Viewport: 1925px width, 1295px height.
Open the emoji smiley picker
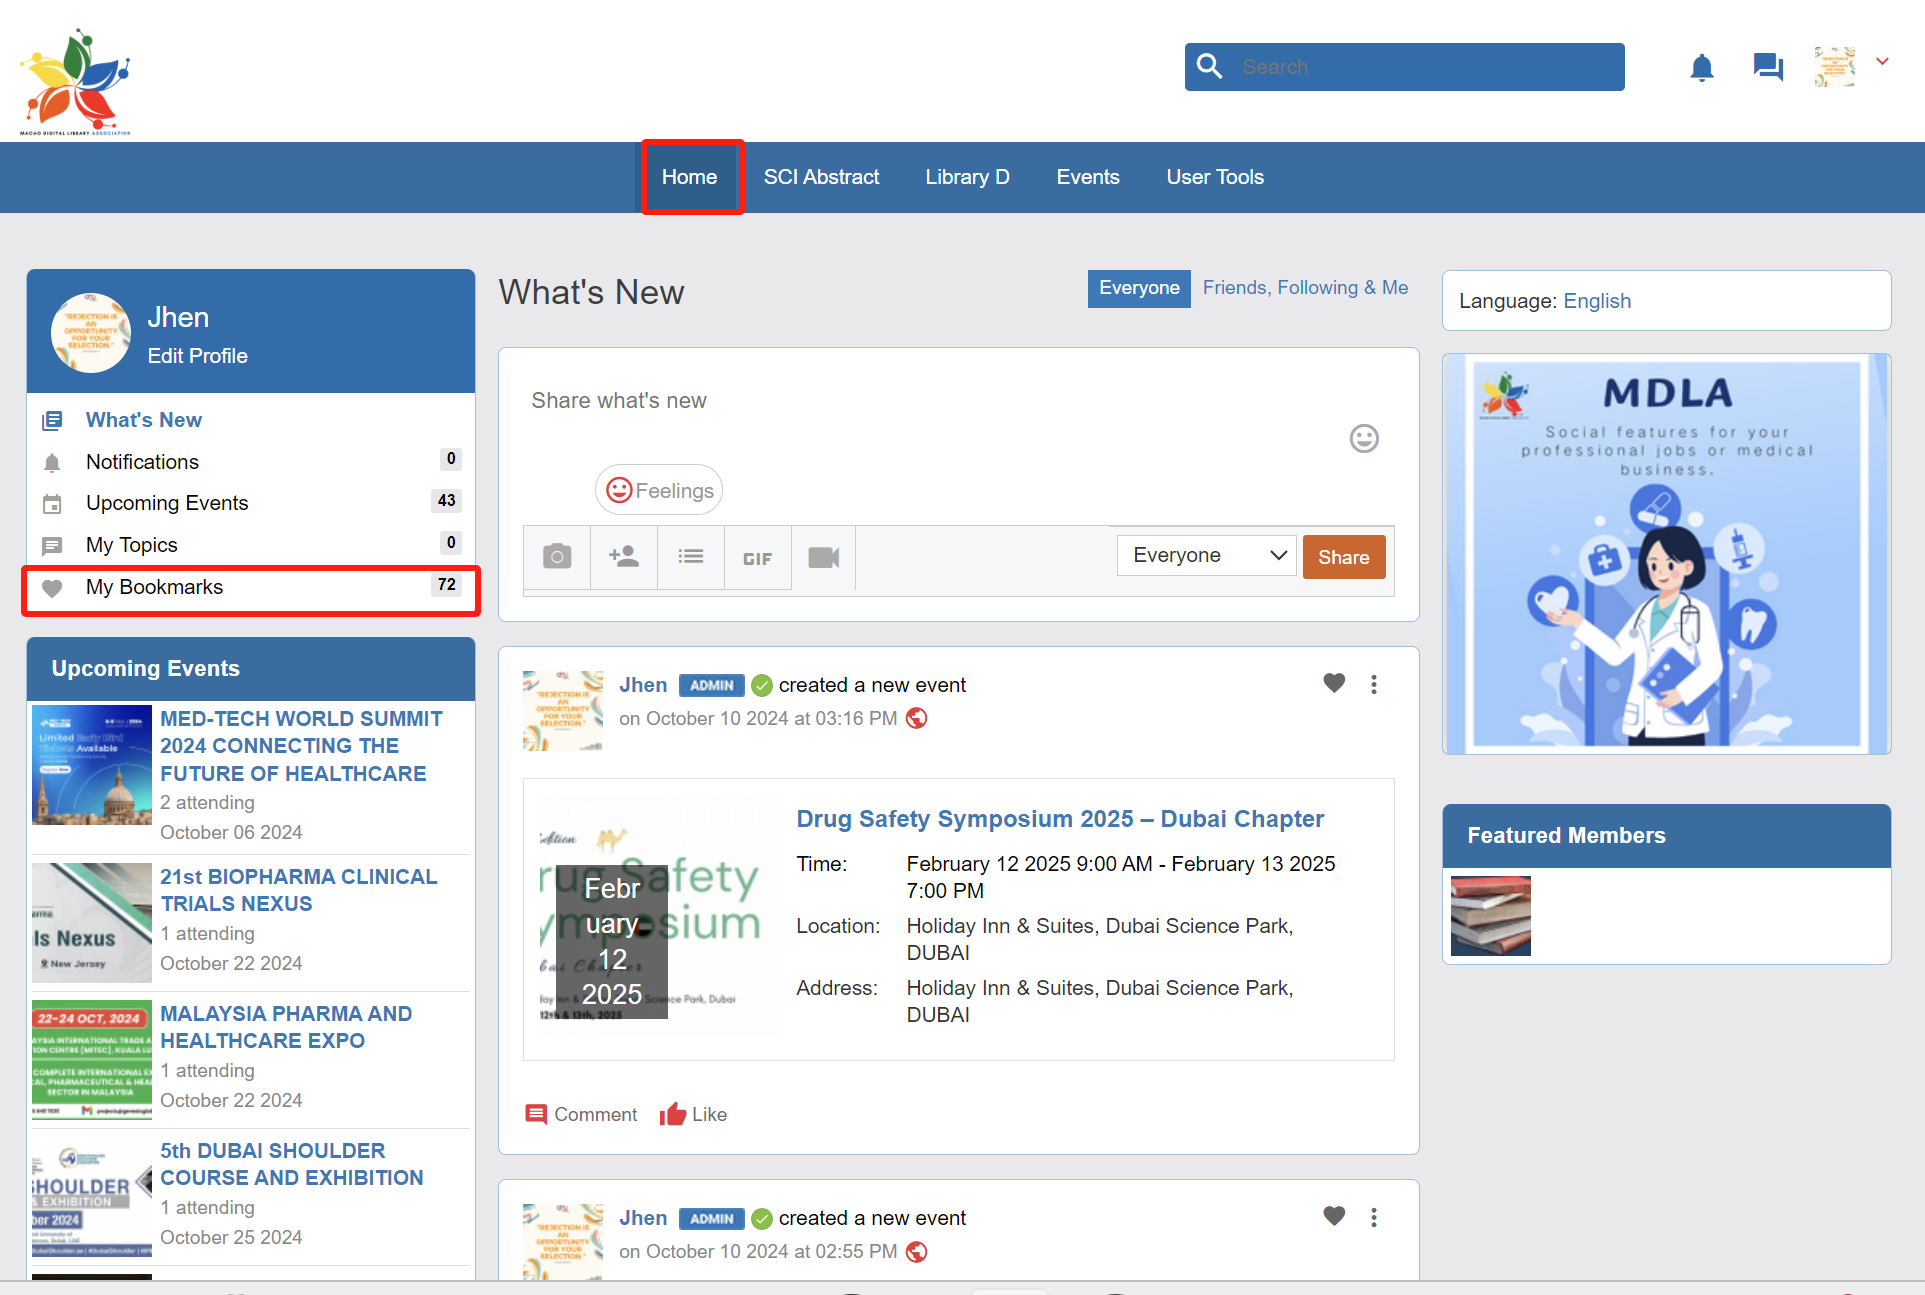(1364, 439)
